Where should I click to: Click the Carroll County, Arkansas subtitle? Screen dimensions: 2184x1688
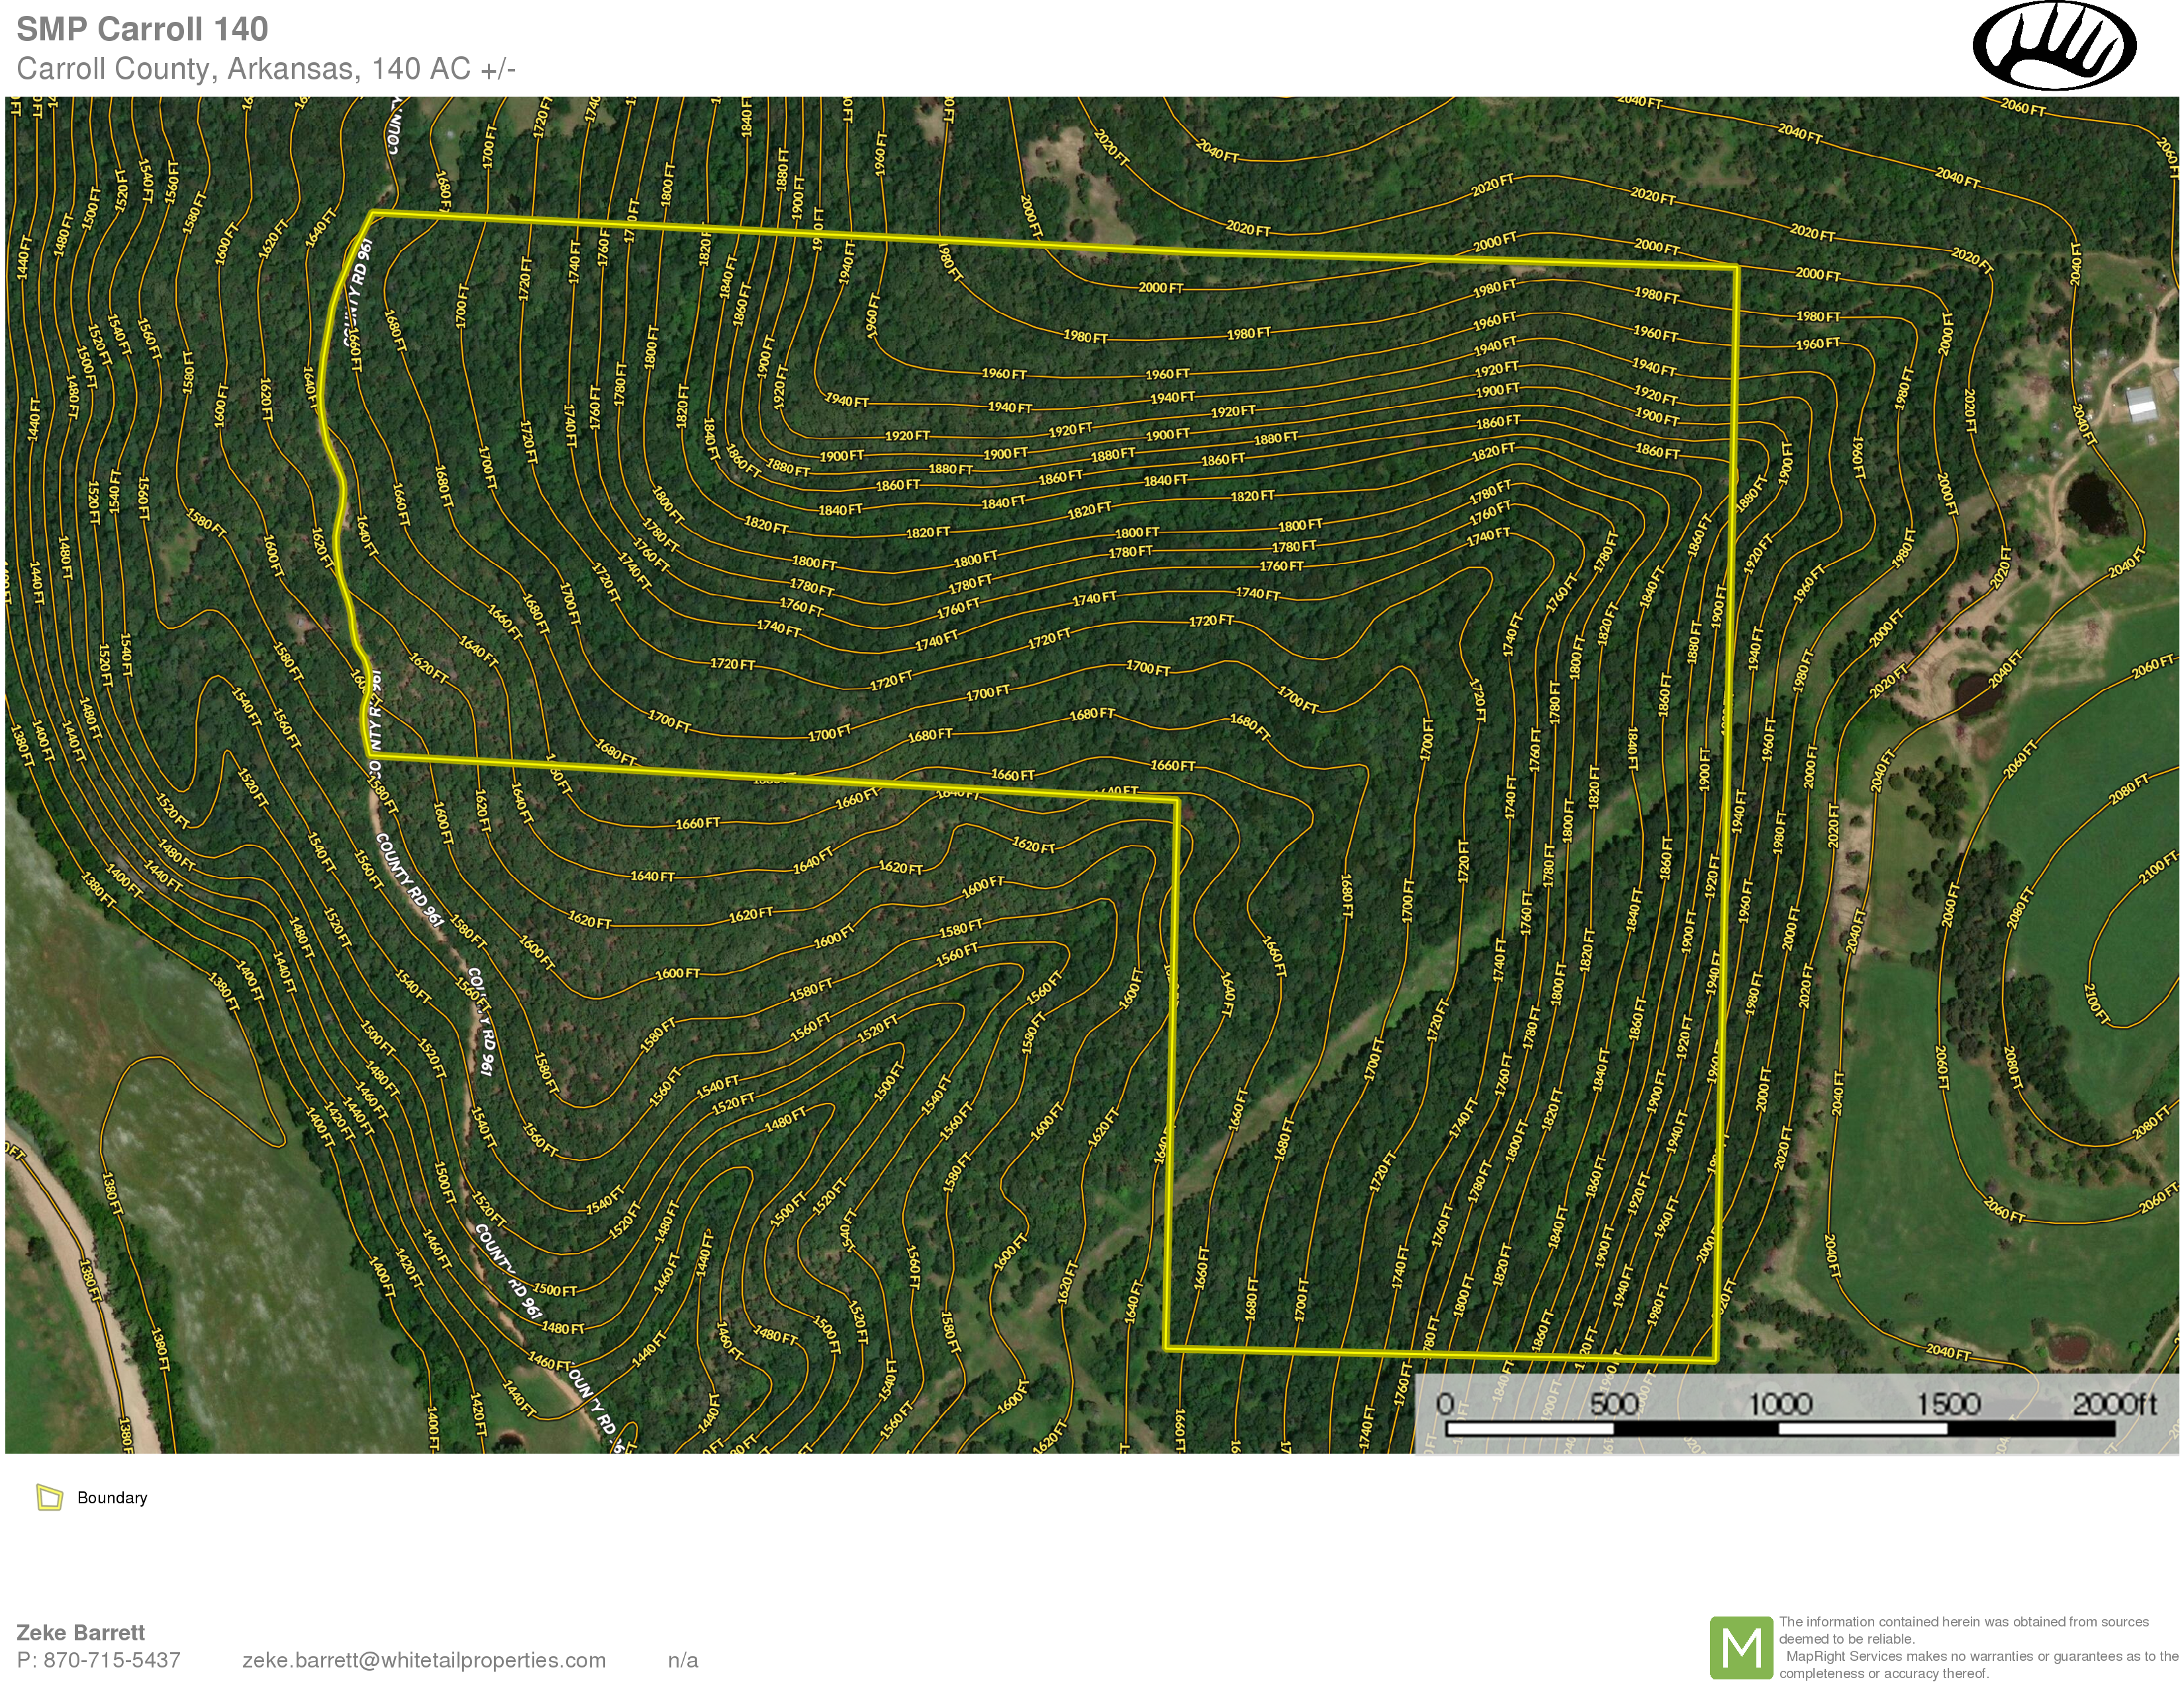(x=266, y=68)
